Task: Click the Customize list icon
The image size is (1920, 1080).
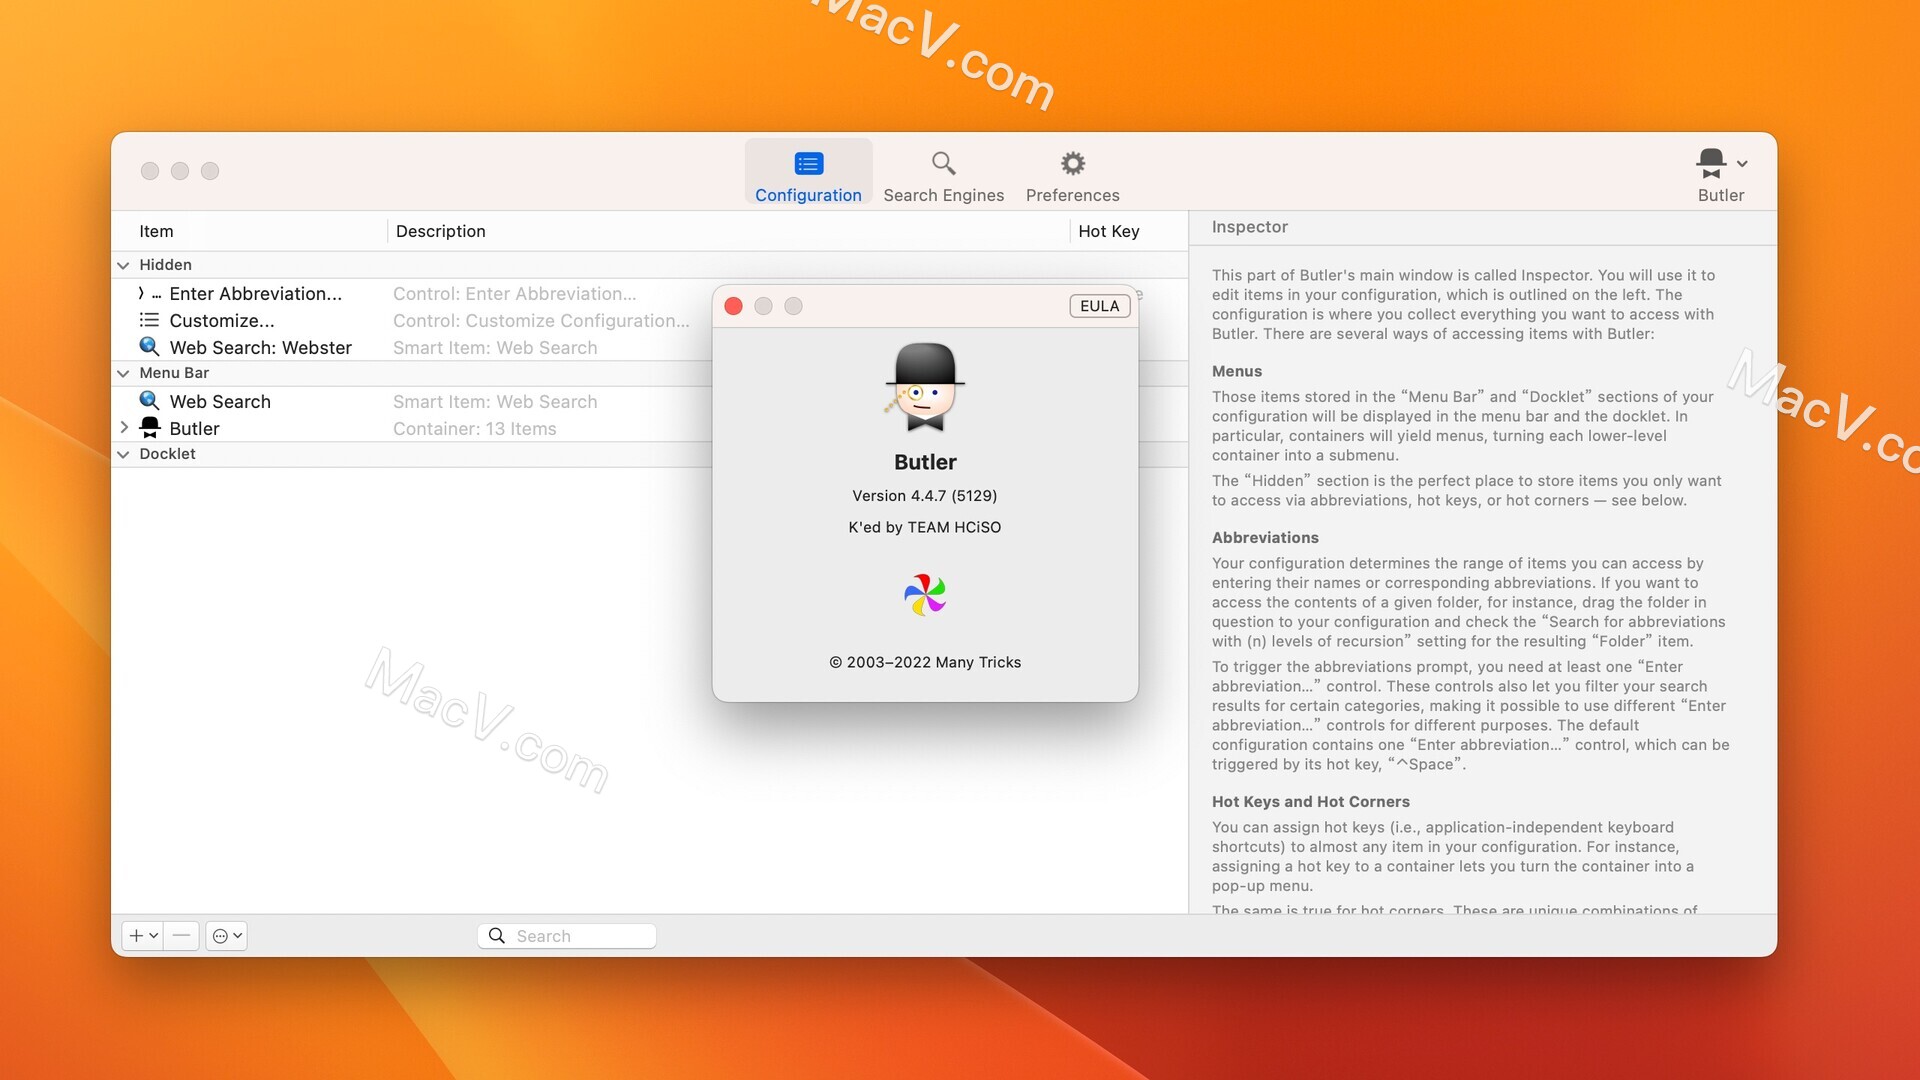Action: pyautogui.click(x=149, y=320)
